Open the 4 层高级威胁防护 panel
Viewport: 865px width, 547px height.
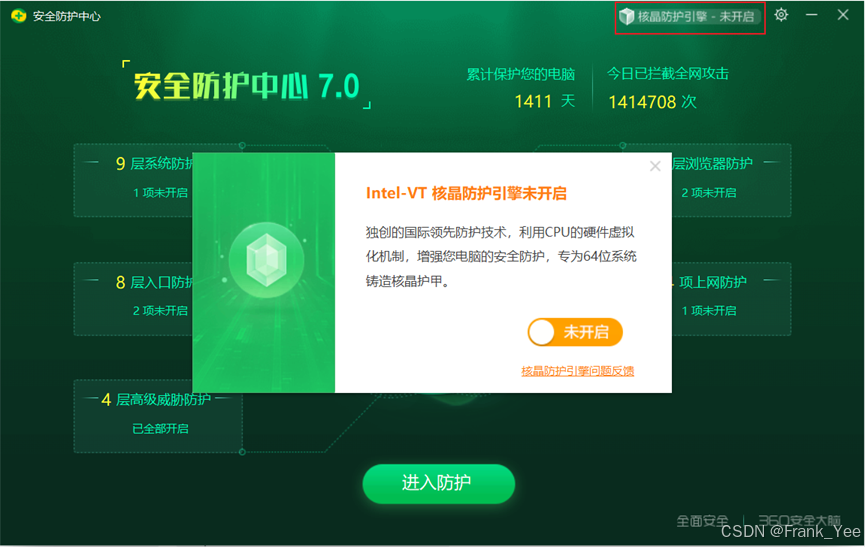(158, 416)
